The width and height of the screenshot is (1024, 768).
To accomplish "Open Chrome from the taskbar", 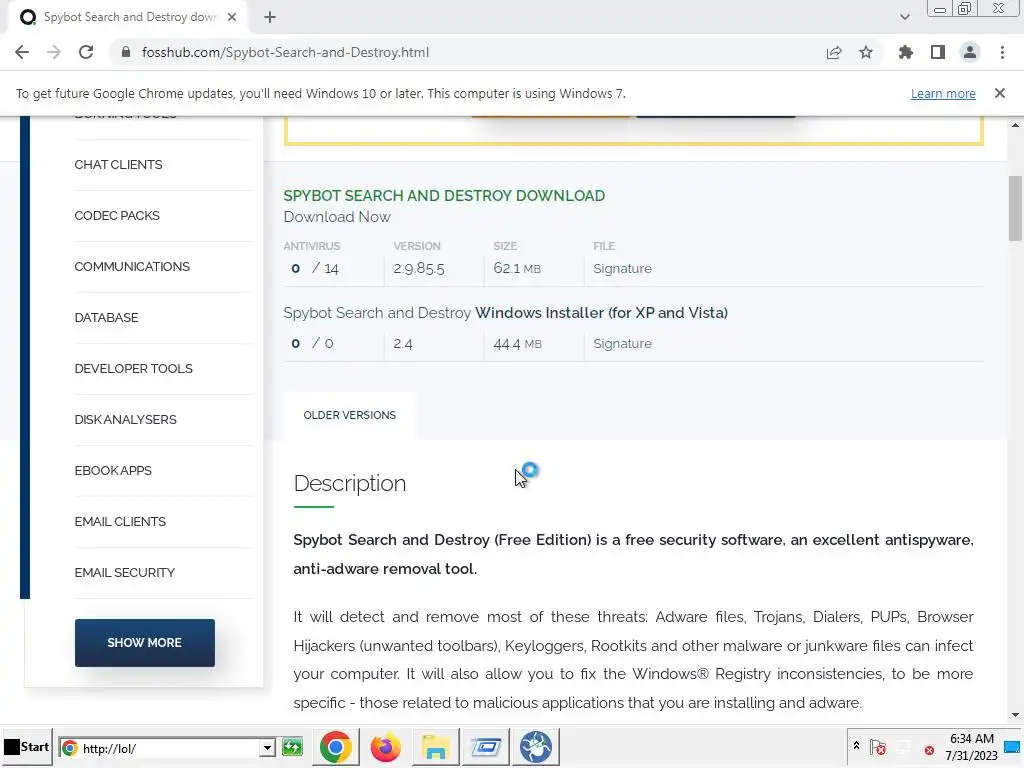I will tap(336, 747).
